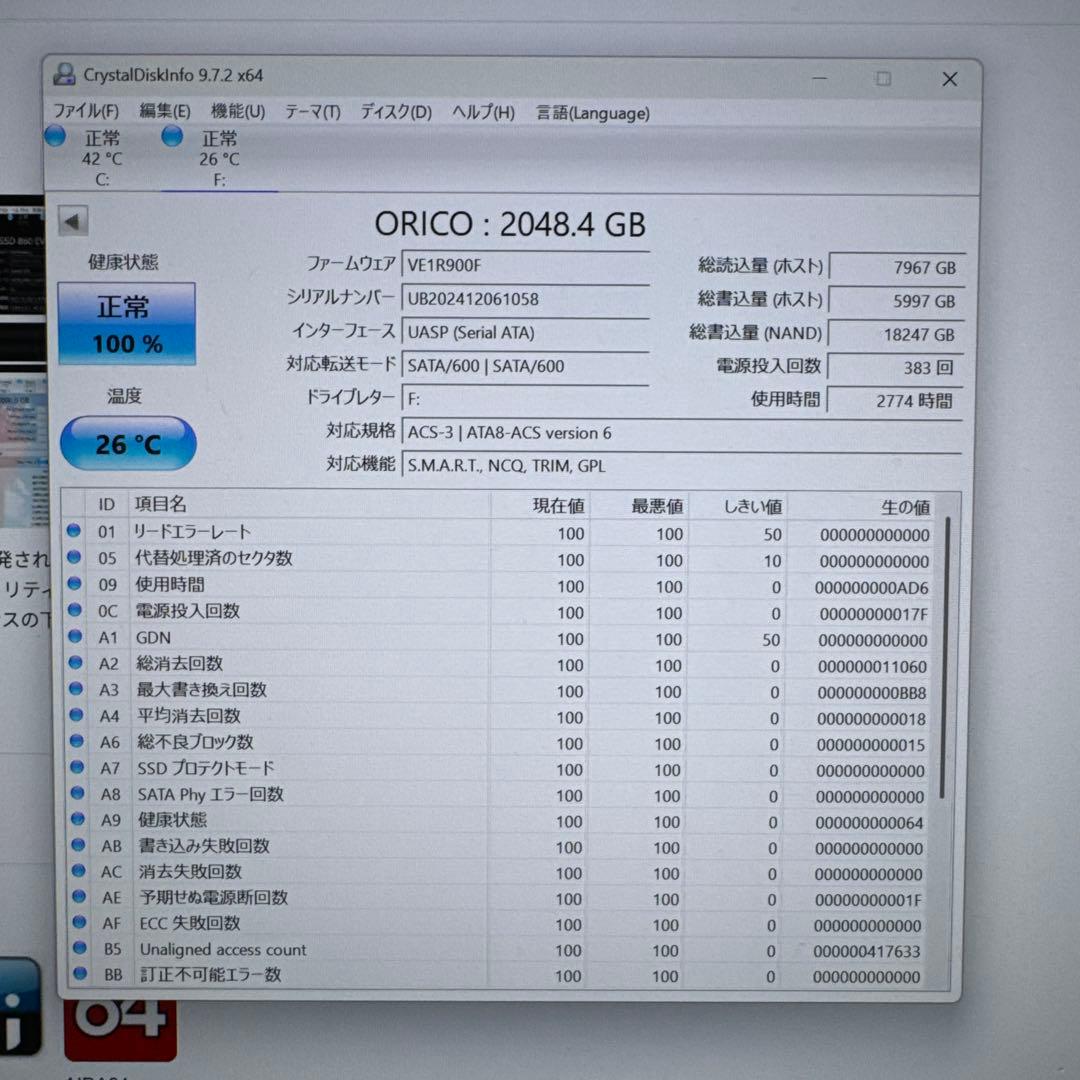Open the 言語(Language) menu
1080x1080 pixels.
coord(592,113)
